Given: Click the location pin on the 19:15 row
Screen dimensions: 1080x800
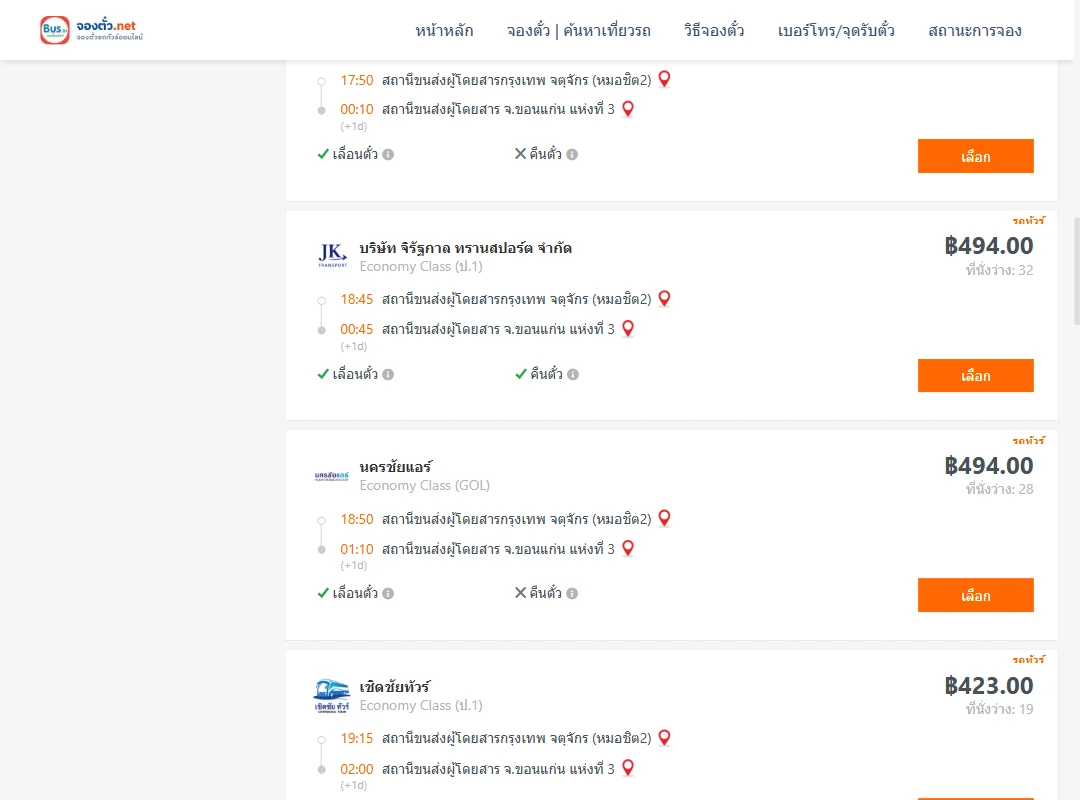Looking at the screenshot, I should tap(665, 738).
